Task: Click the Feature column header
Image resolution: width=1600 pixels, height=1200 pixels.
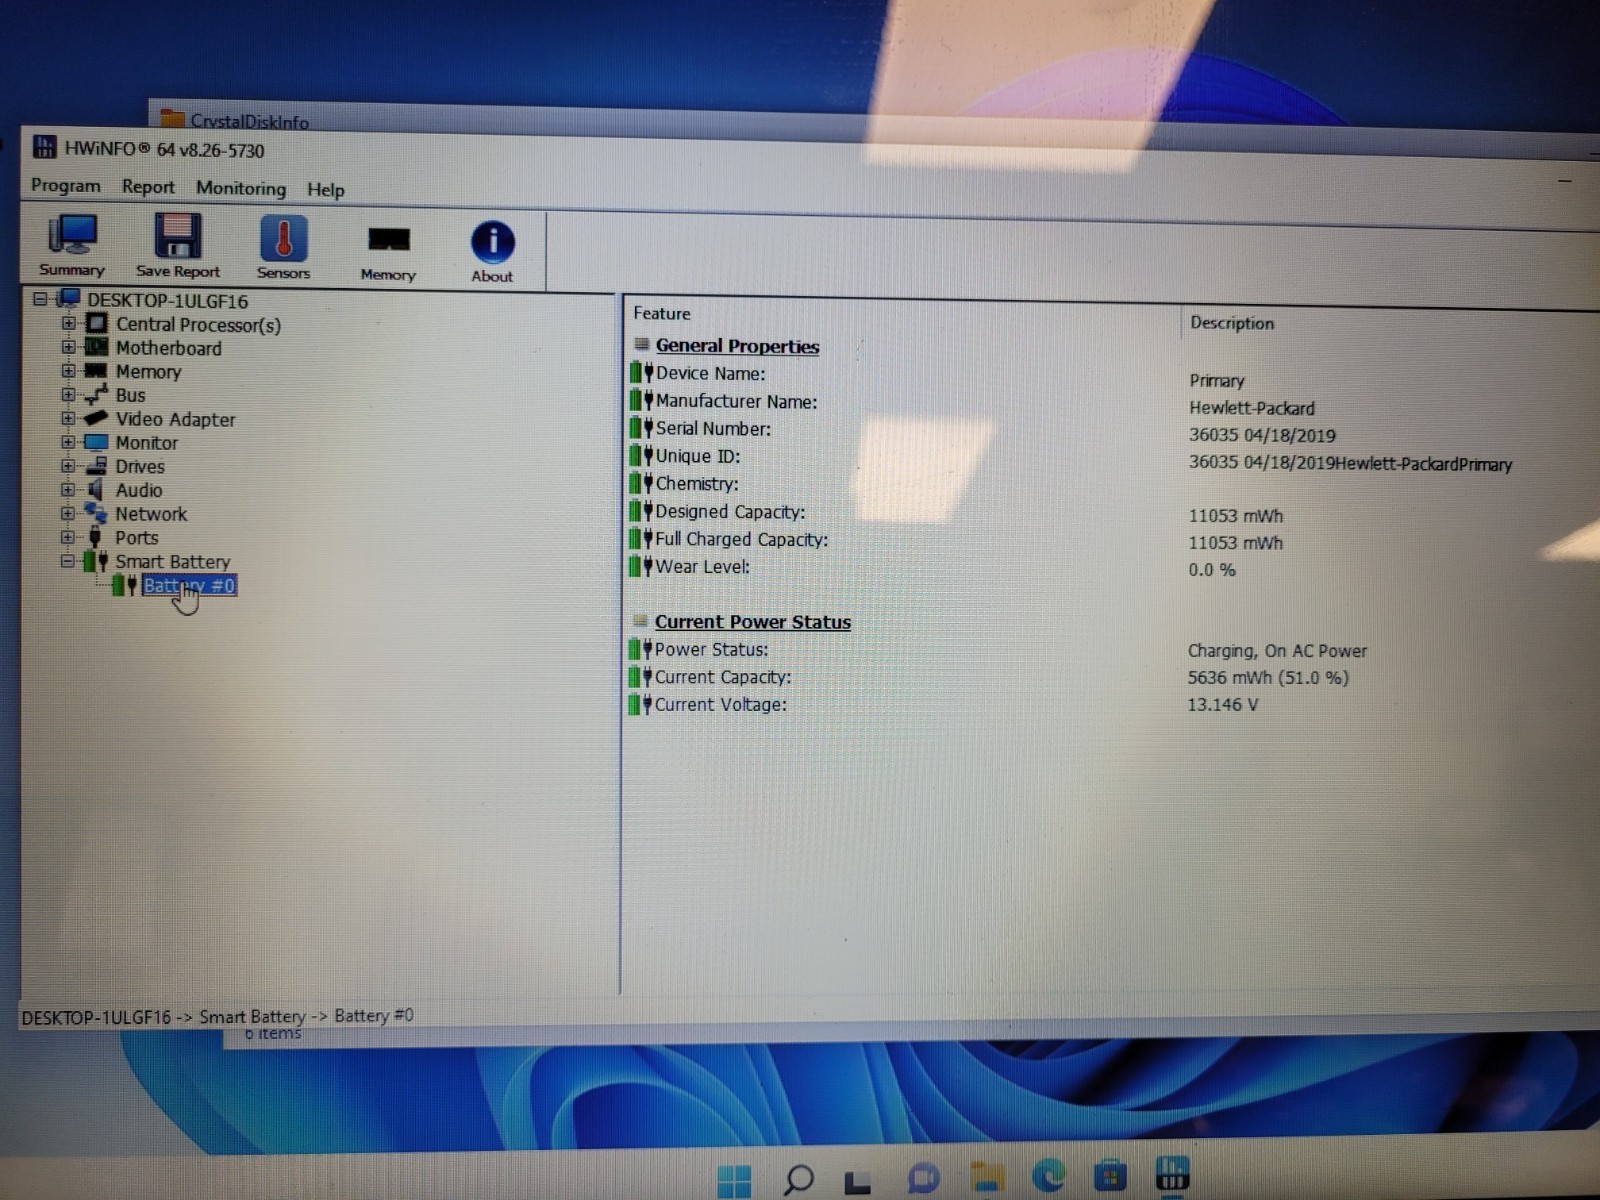Action: click(662, 313)
